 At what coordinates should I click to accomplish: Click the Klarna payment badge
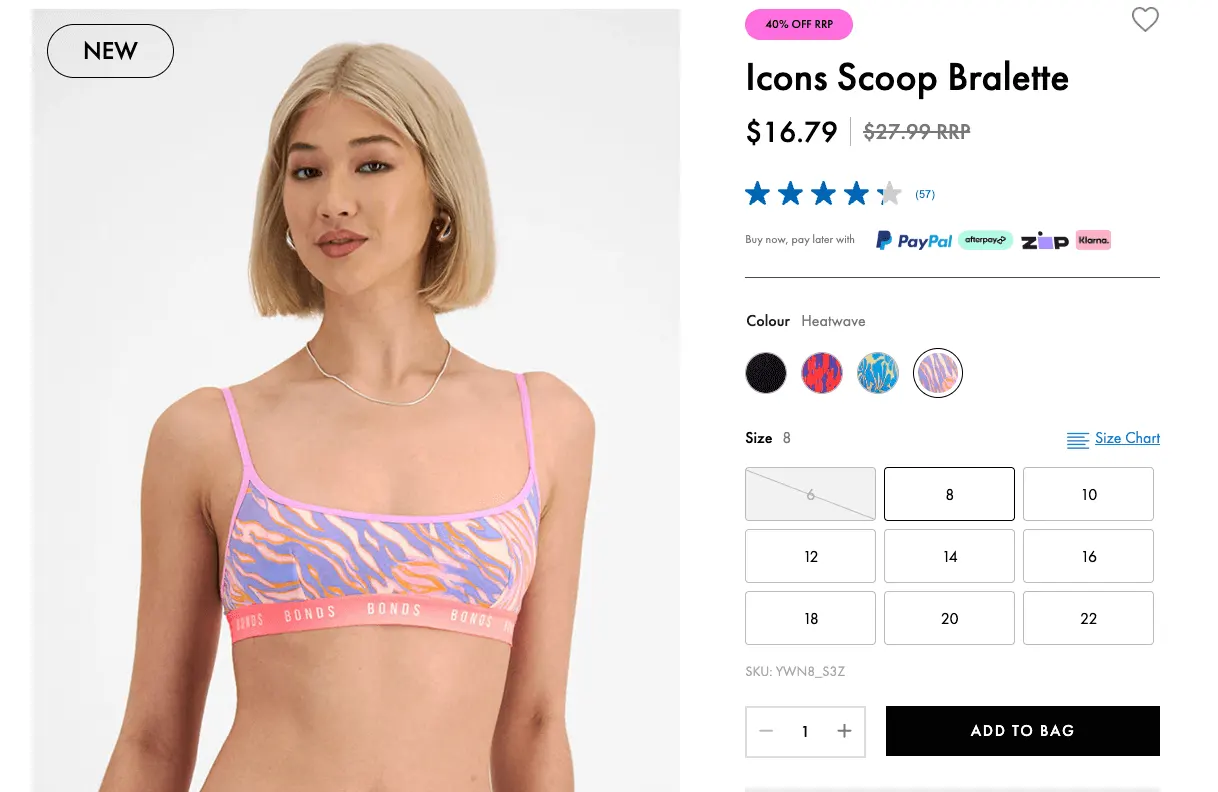(x=1093, y=240)
